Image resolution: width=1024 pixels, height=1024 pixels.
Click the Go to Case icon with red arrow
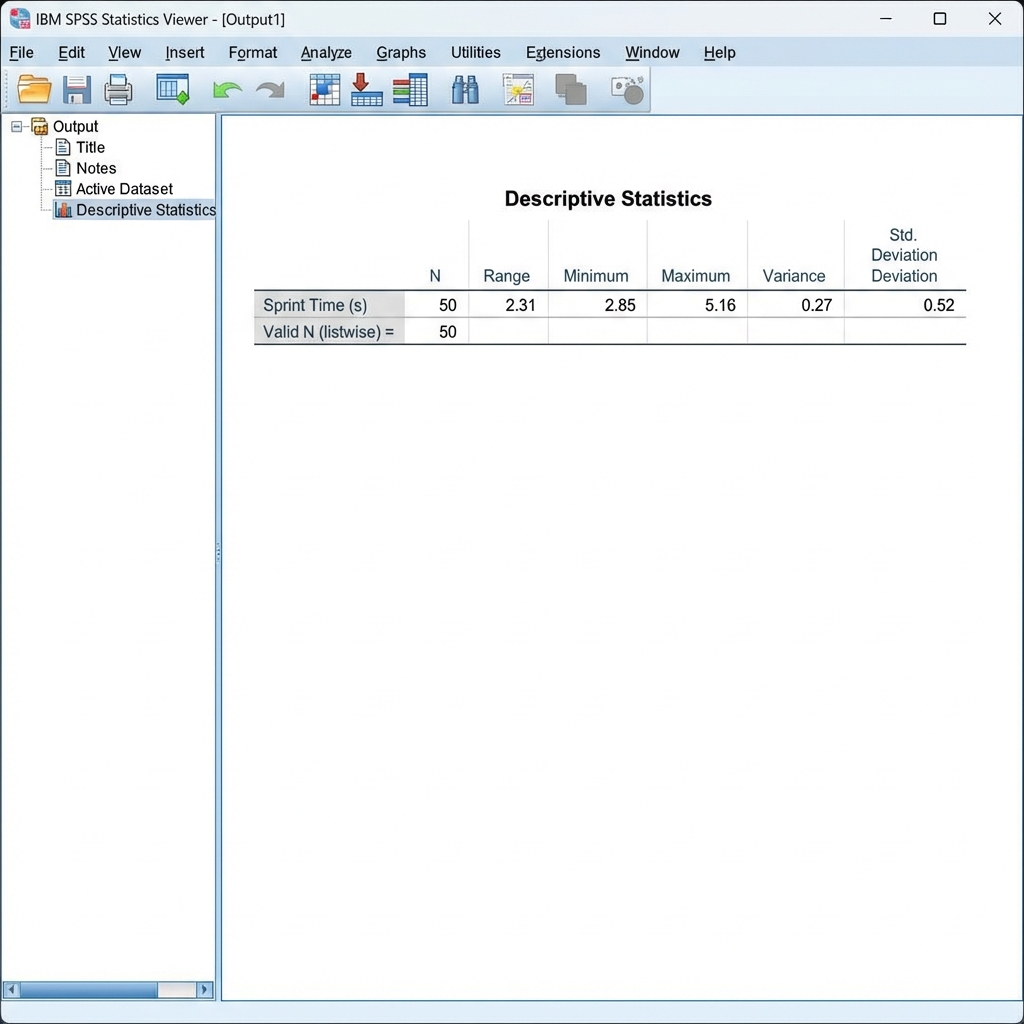367,90
